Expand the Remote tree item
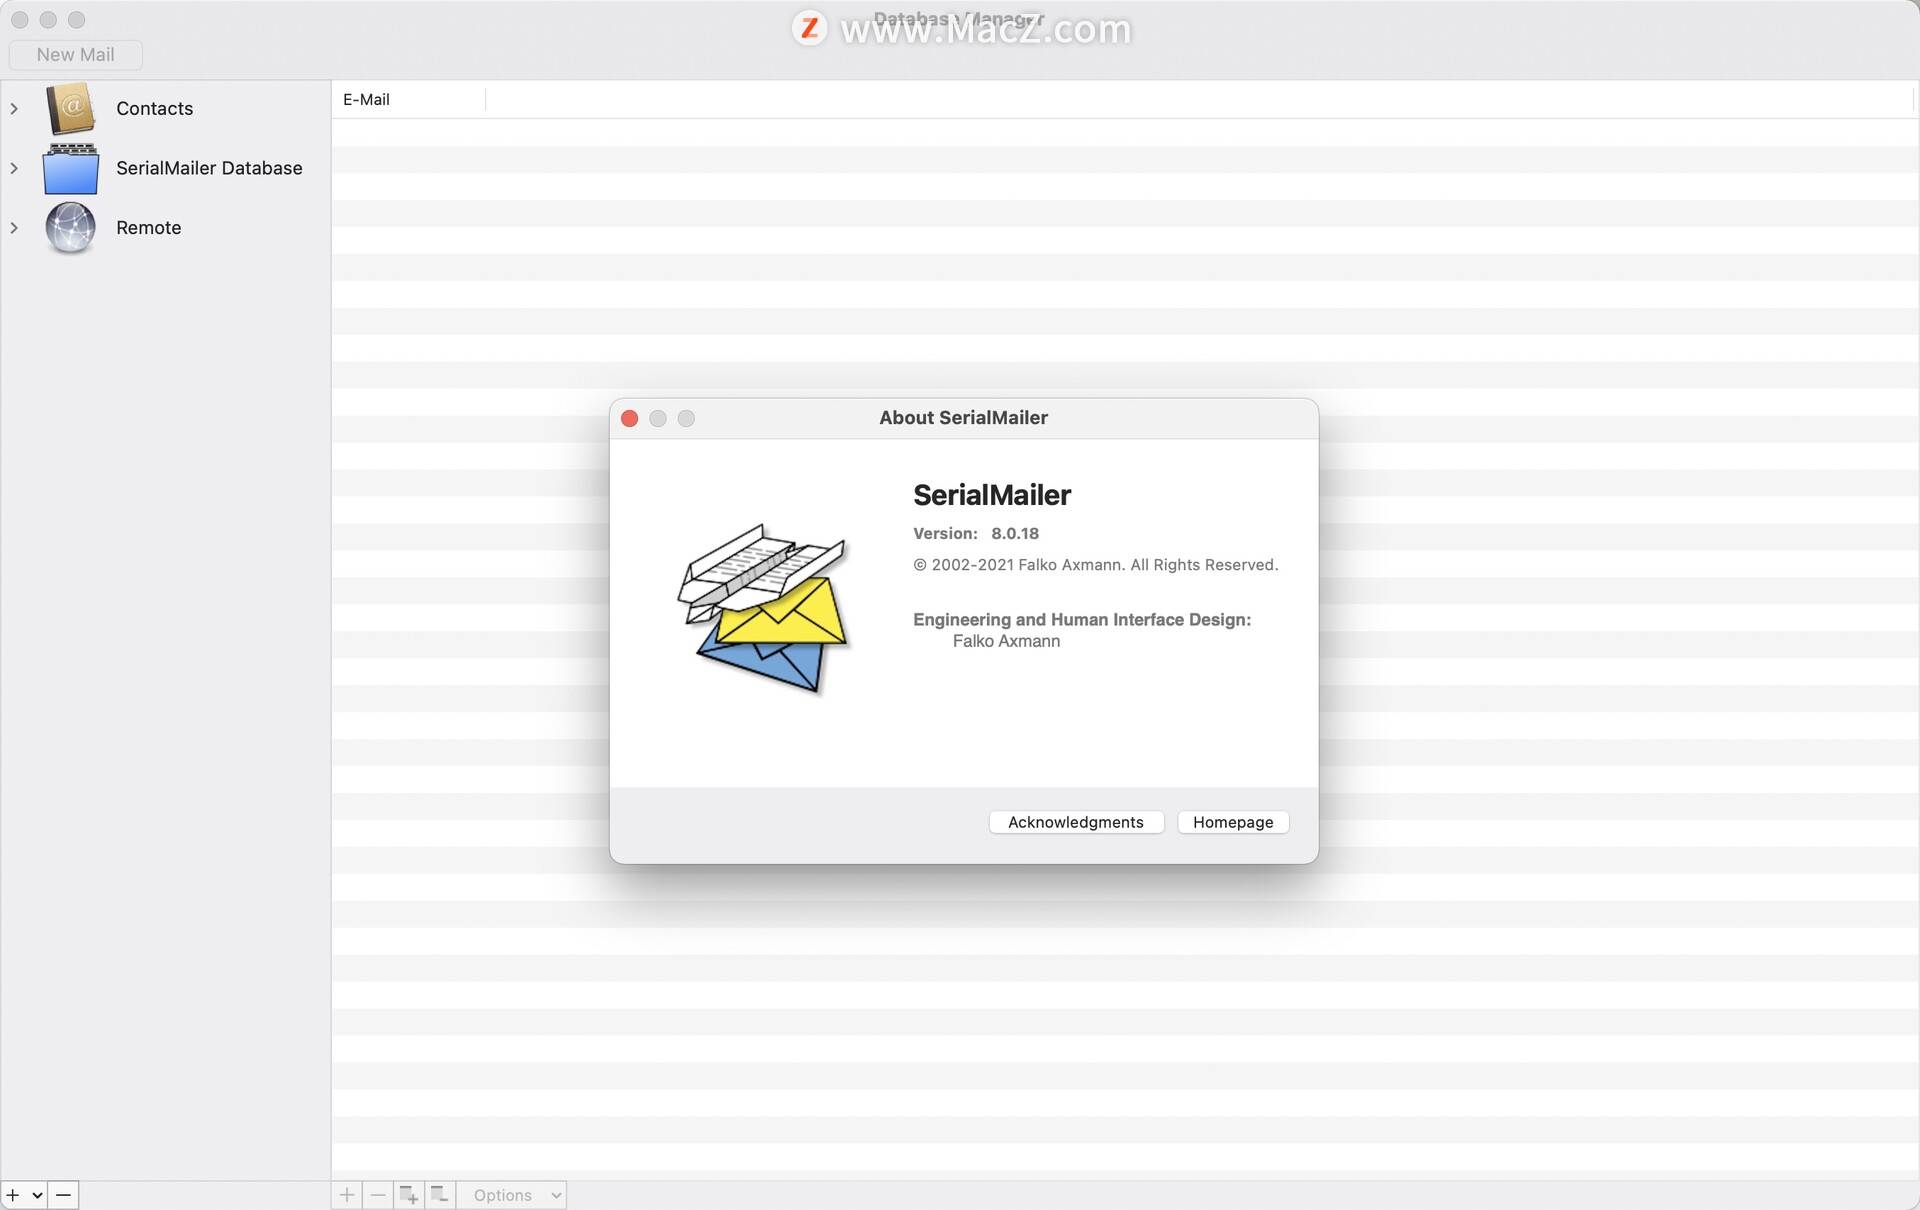Viewport: 1920px width, 1210px height. click(14, 228)
